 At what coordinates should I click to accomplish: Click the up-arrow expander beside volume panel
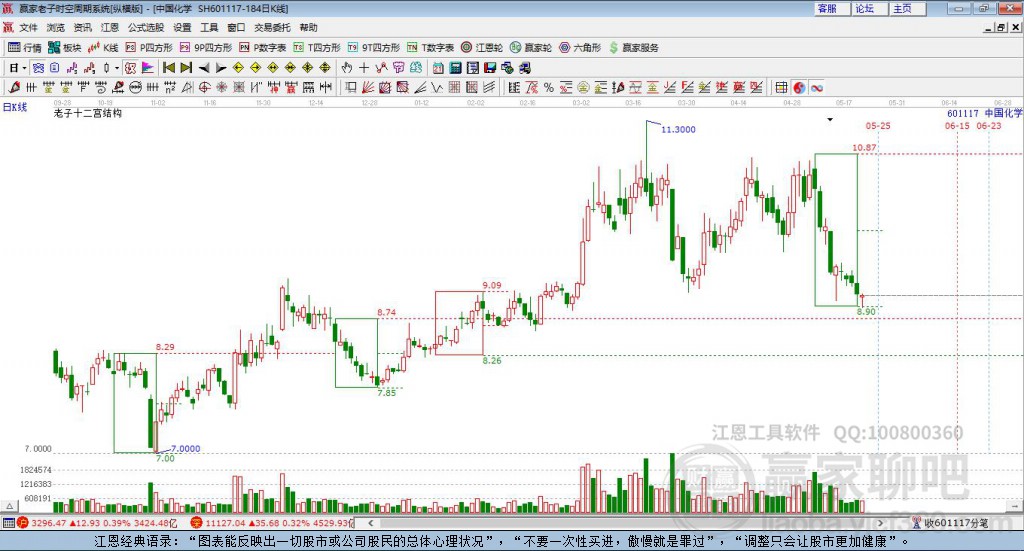[x=9, y=506]
